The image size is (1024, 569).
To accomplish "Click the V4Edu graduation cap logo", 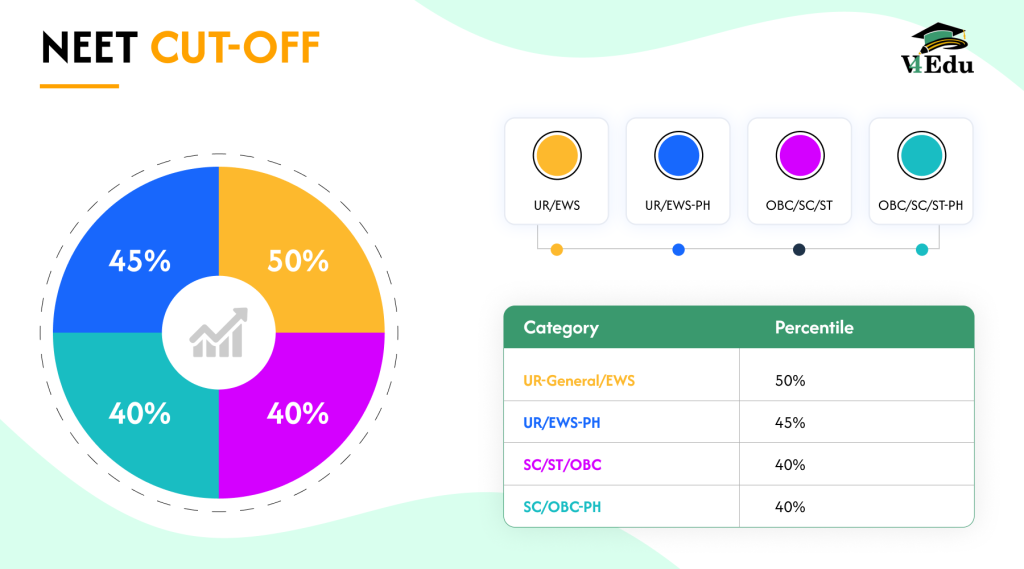I will [940, 48].
